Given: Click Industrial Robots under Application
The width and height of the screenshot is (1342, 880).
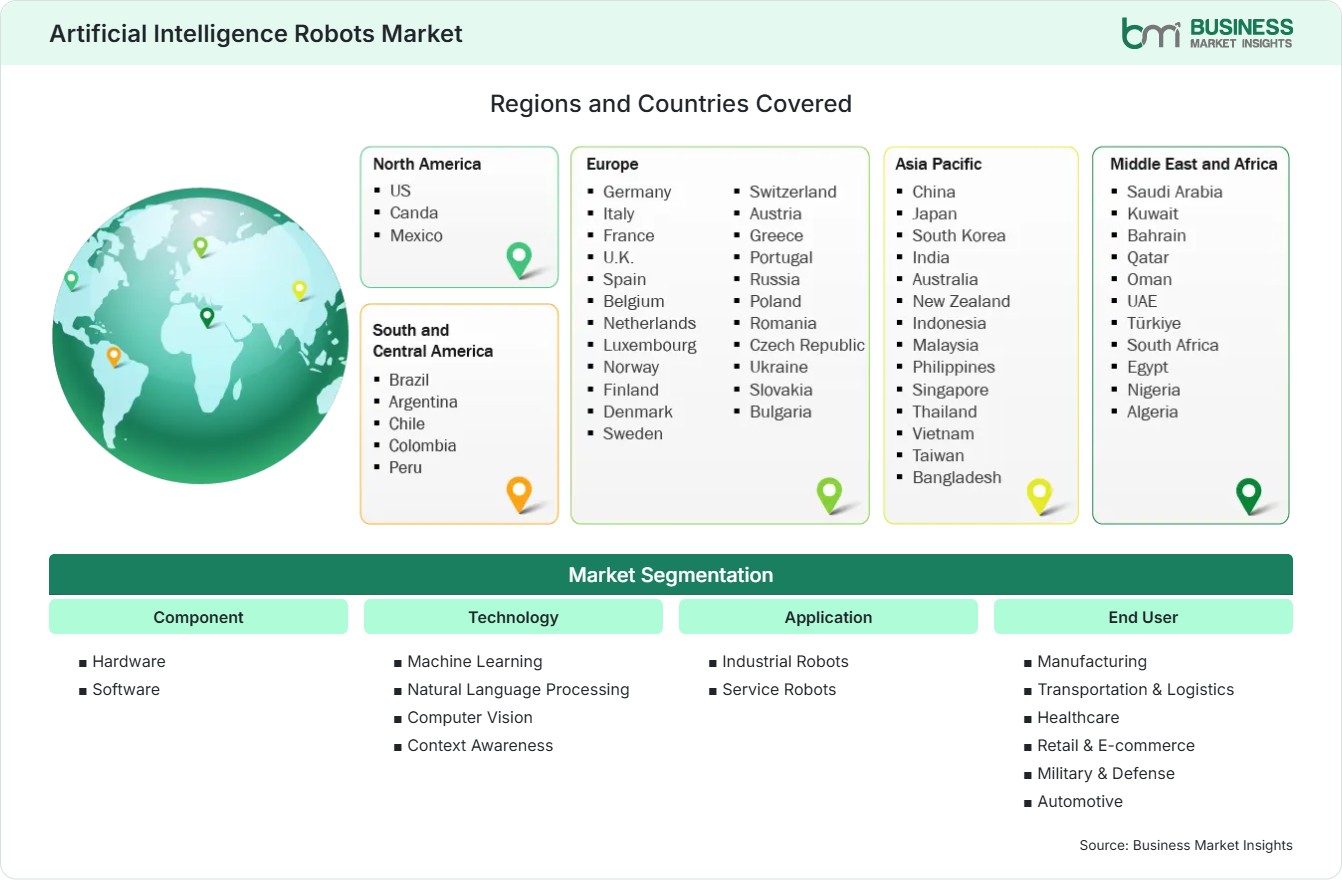Looking at the screenshot, I should point(785,661).
